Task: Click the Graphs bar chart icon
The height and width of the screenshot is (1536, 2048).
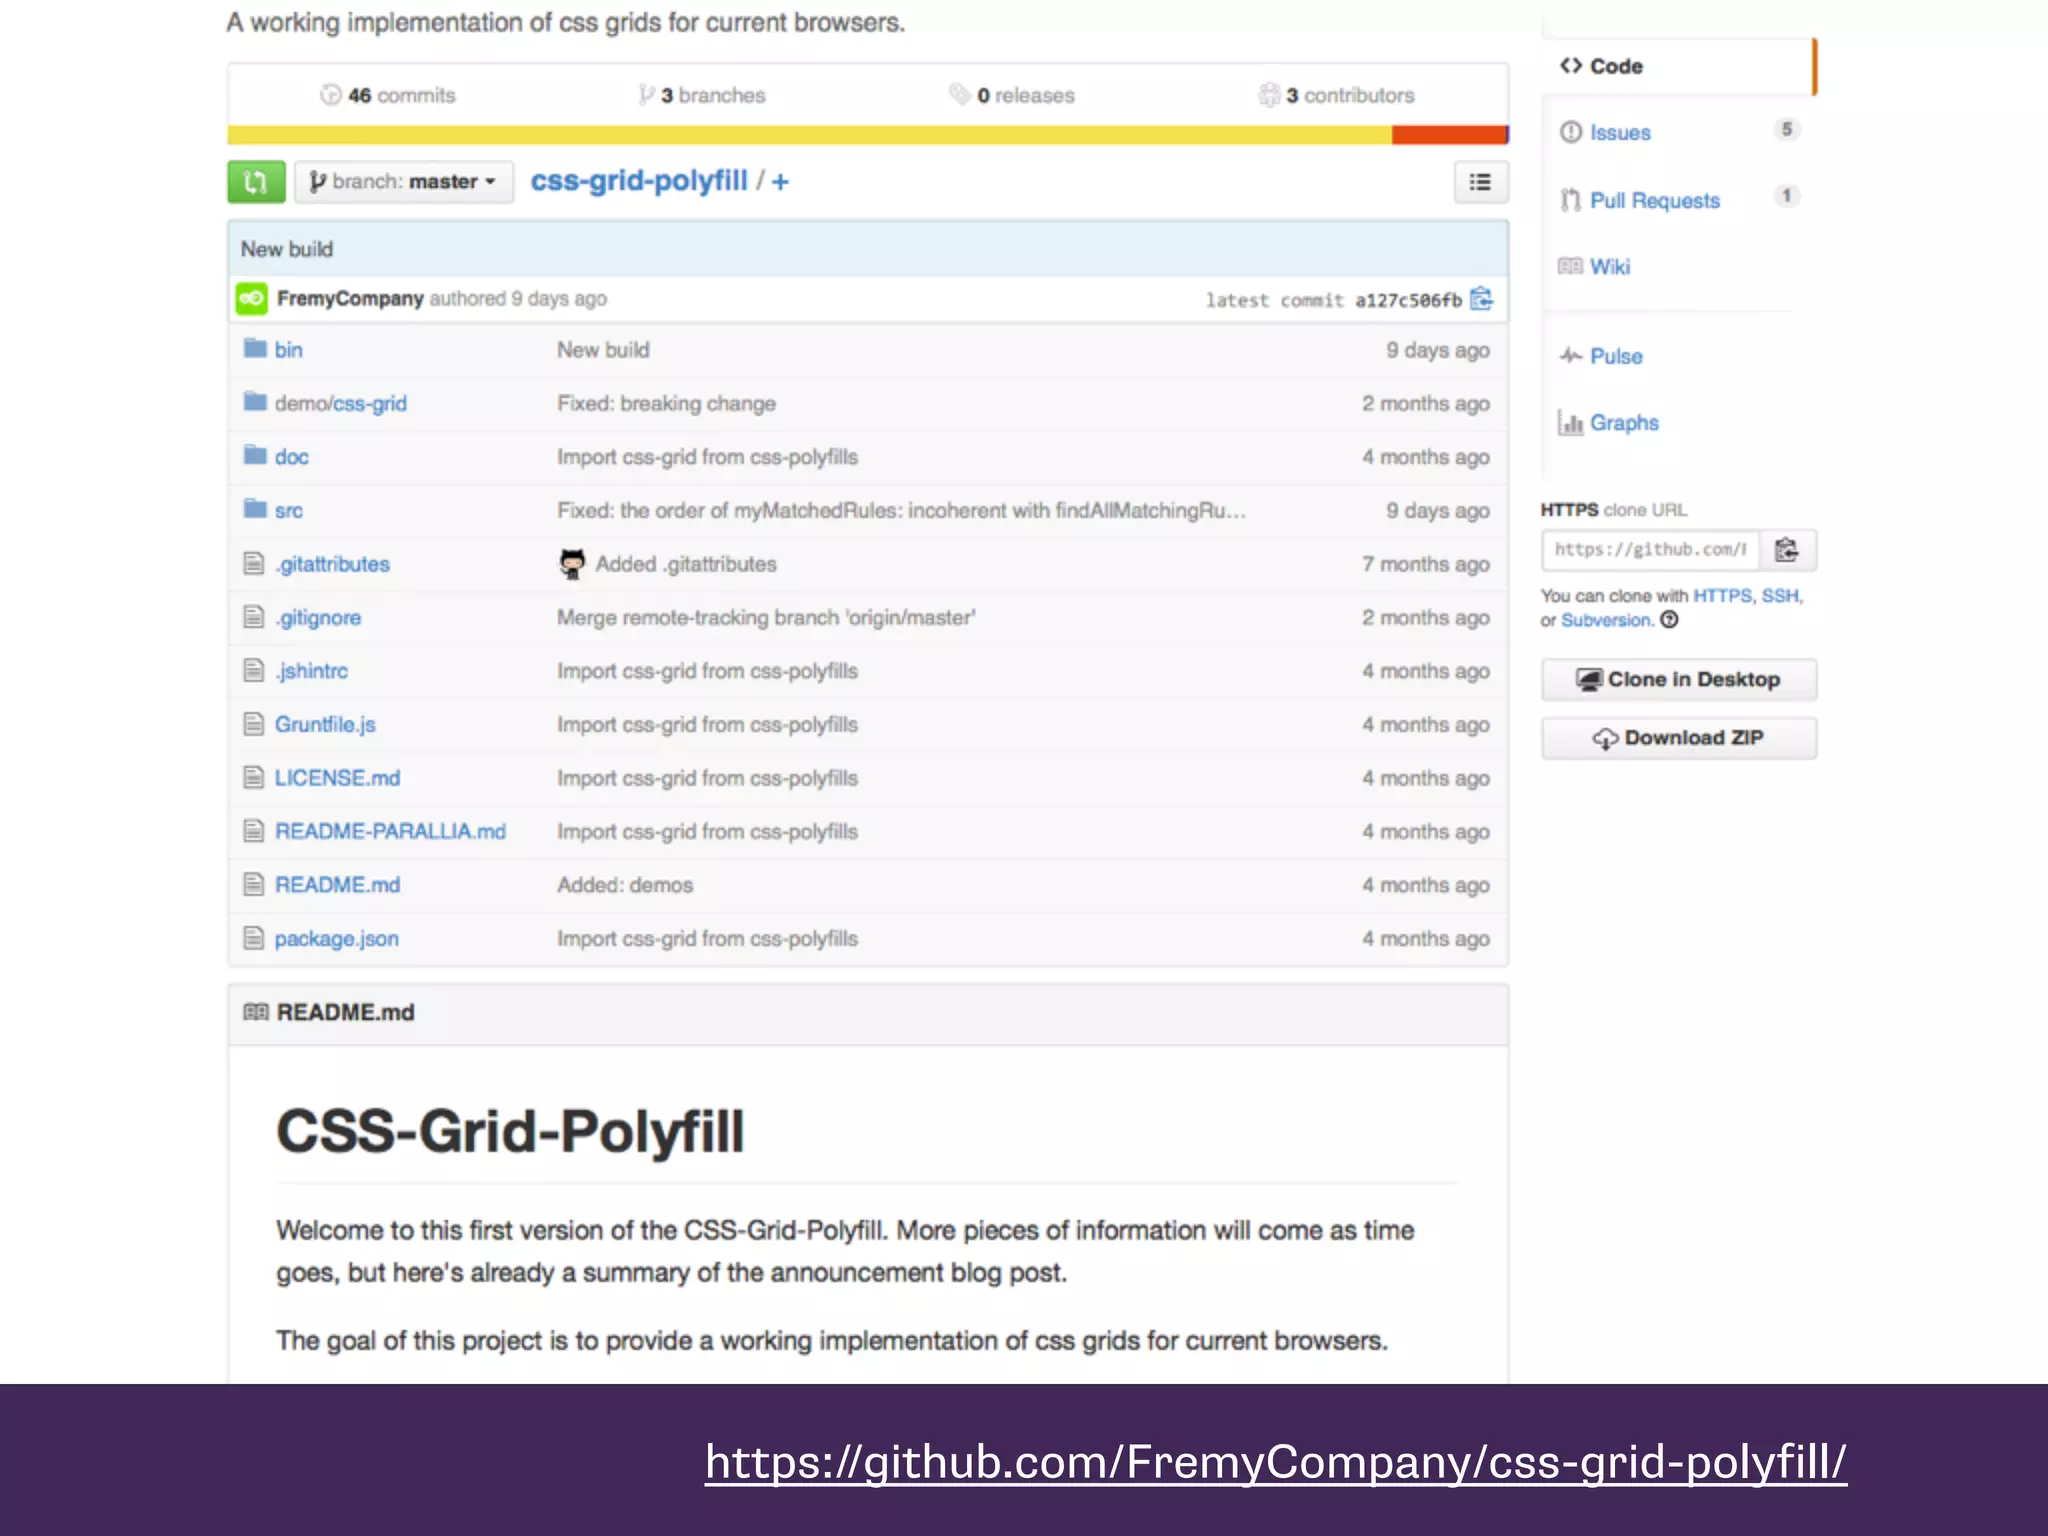Action: (1570, 423)
